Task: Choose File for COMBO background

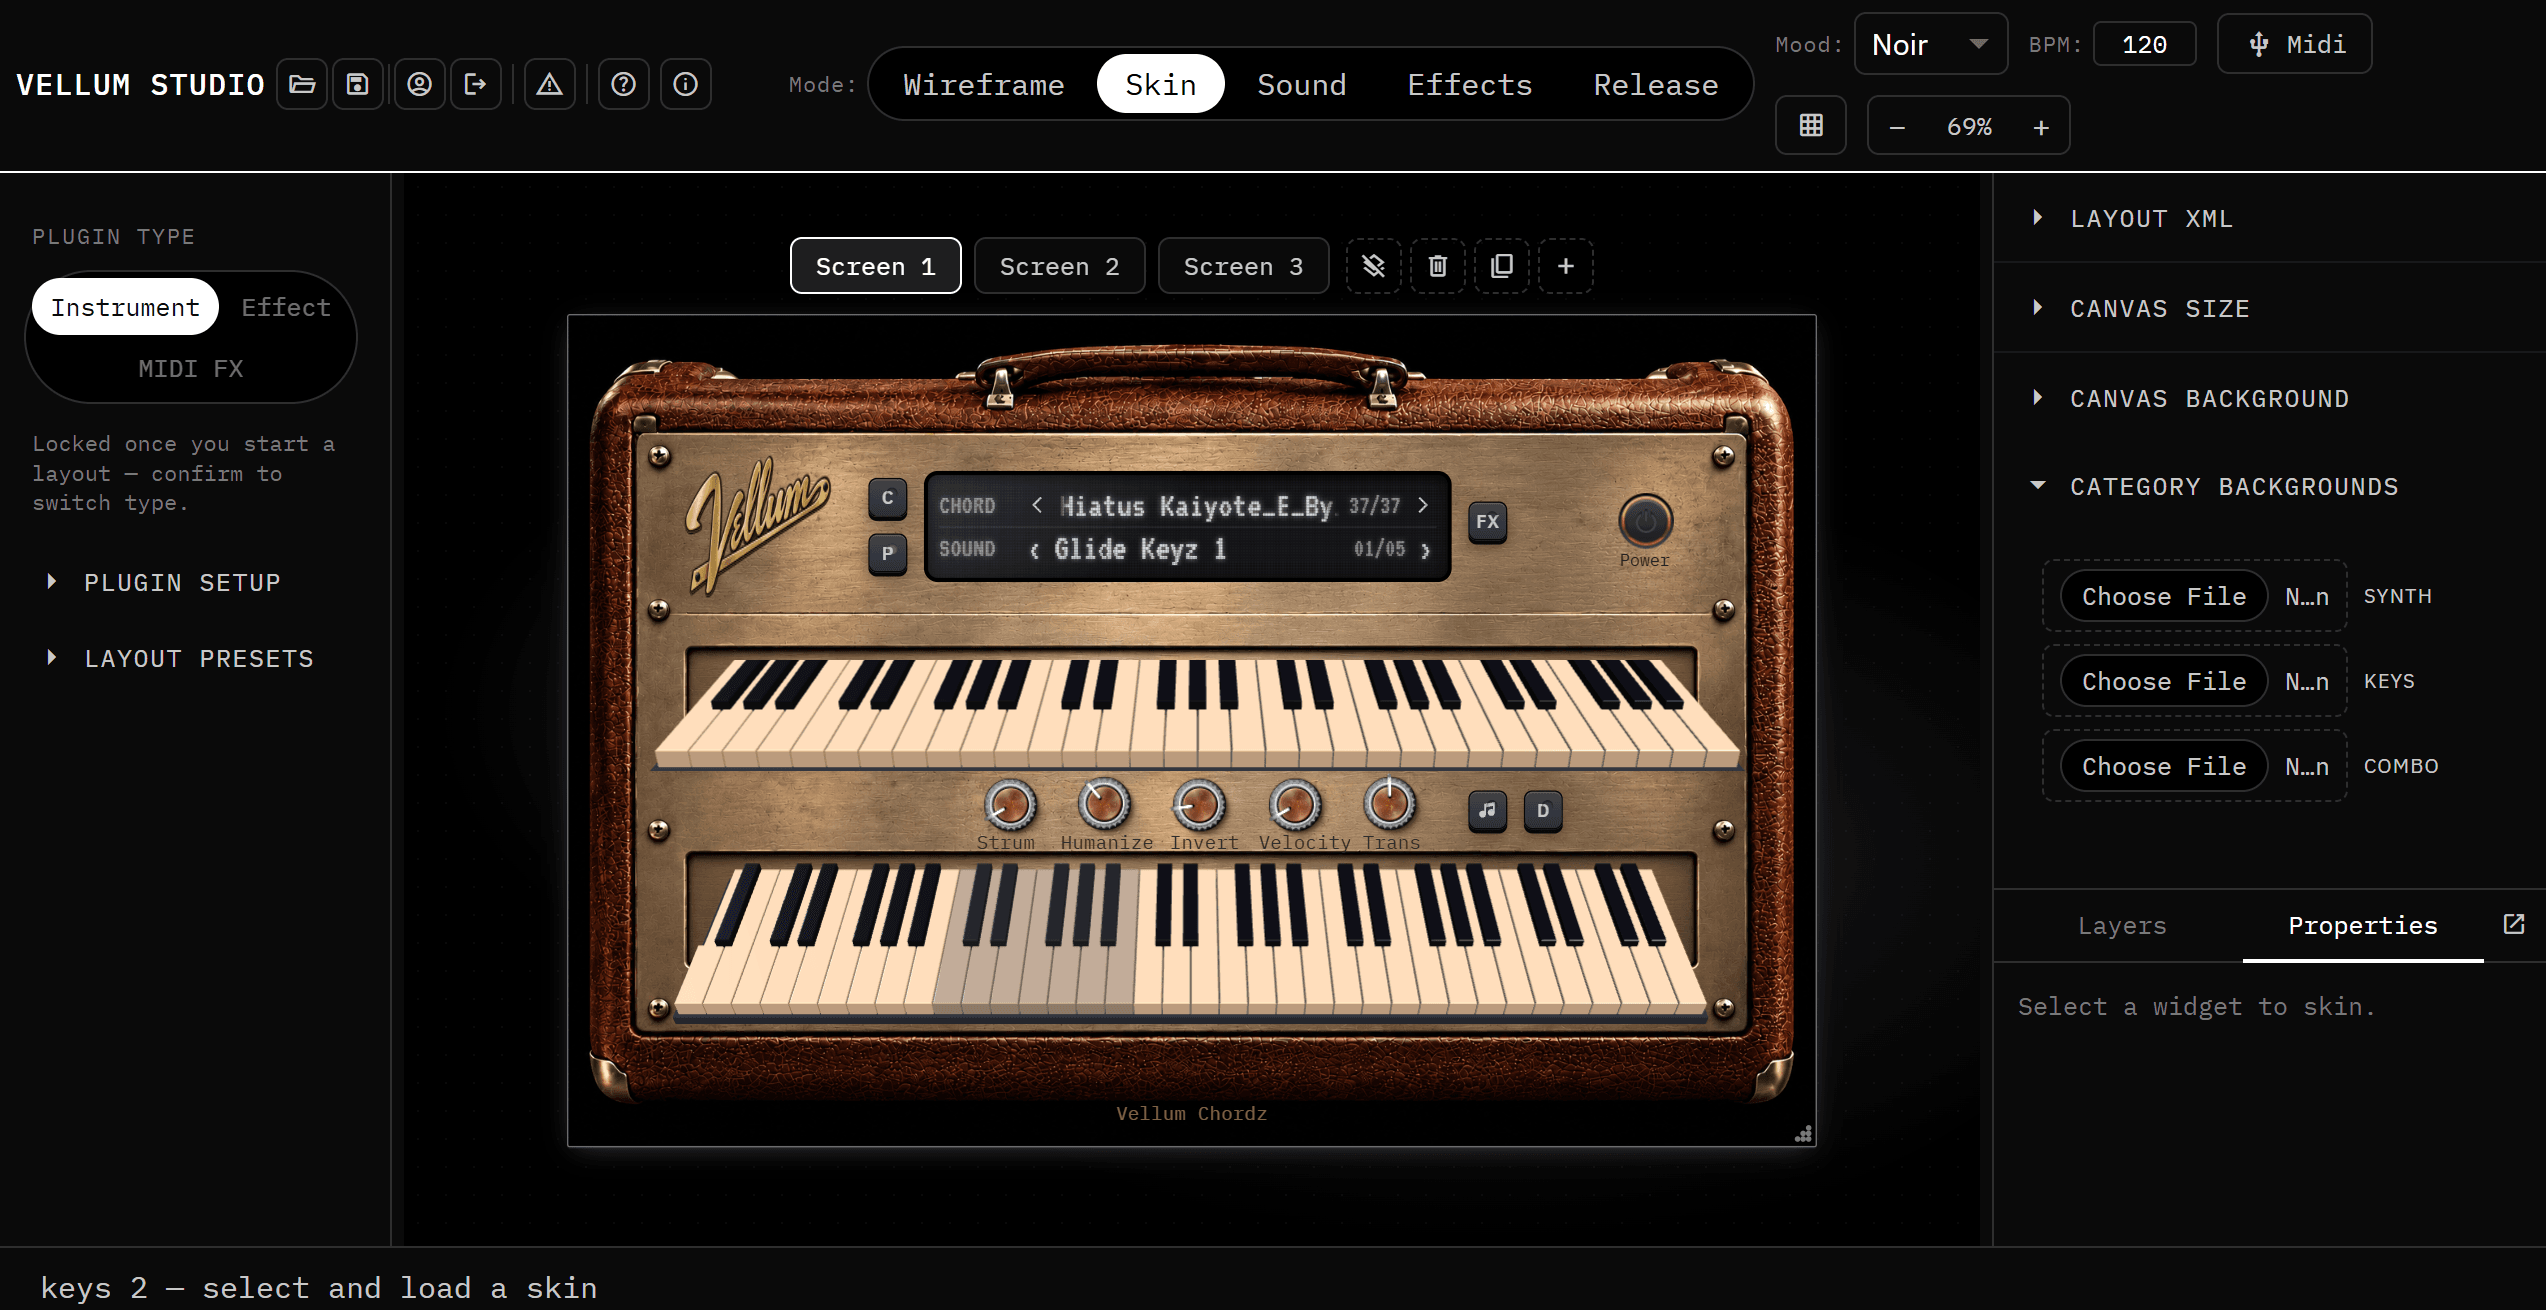Action: click(2164, 767)
